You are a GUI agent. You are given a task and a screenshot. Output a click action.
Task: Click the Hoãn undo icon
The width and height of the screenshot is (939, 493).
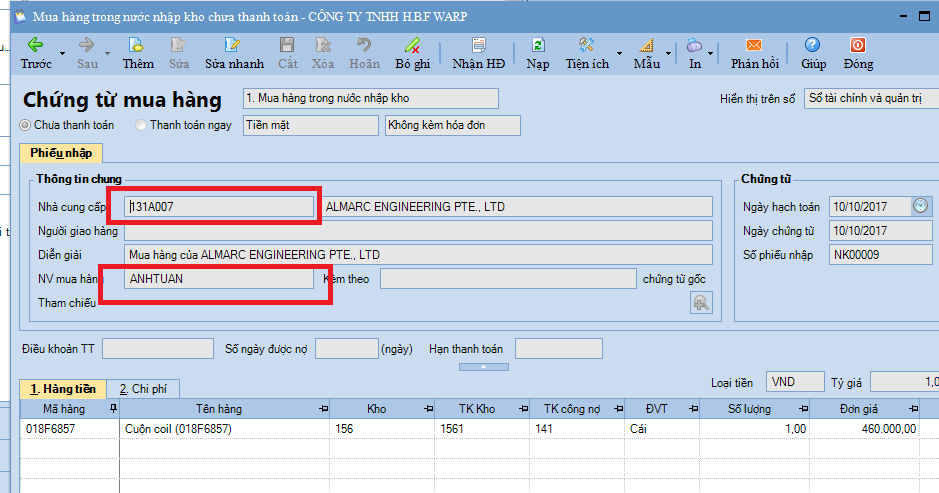[364, 45]
